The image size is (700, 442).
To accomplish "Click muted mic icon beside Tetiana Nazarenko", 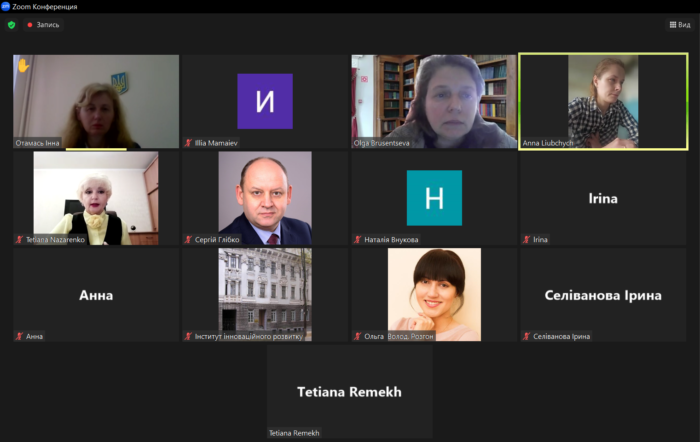I will (19, 240).
